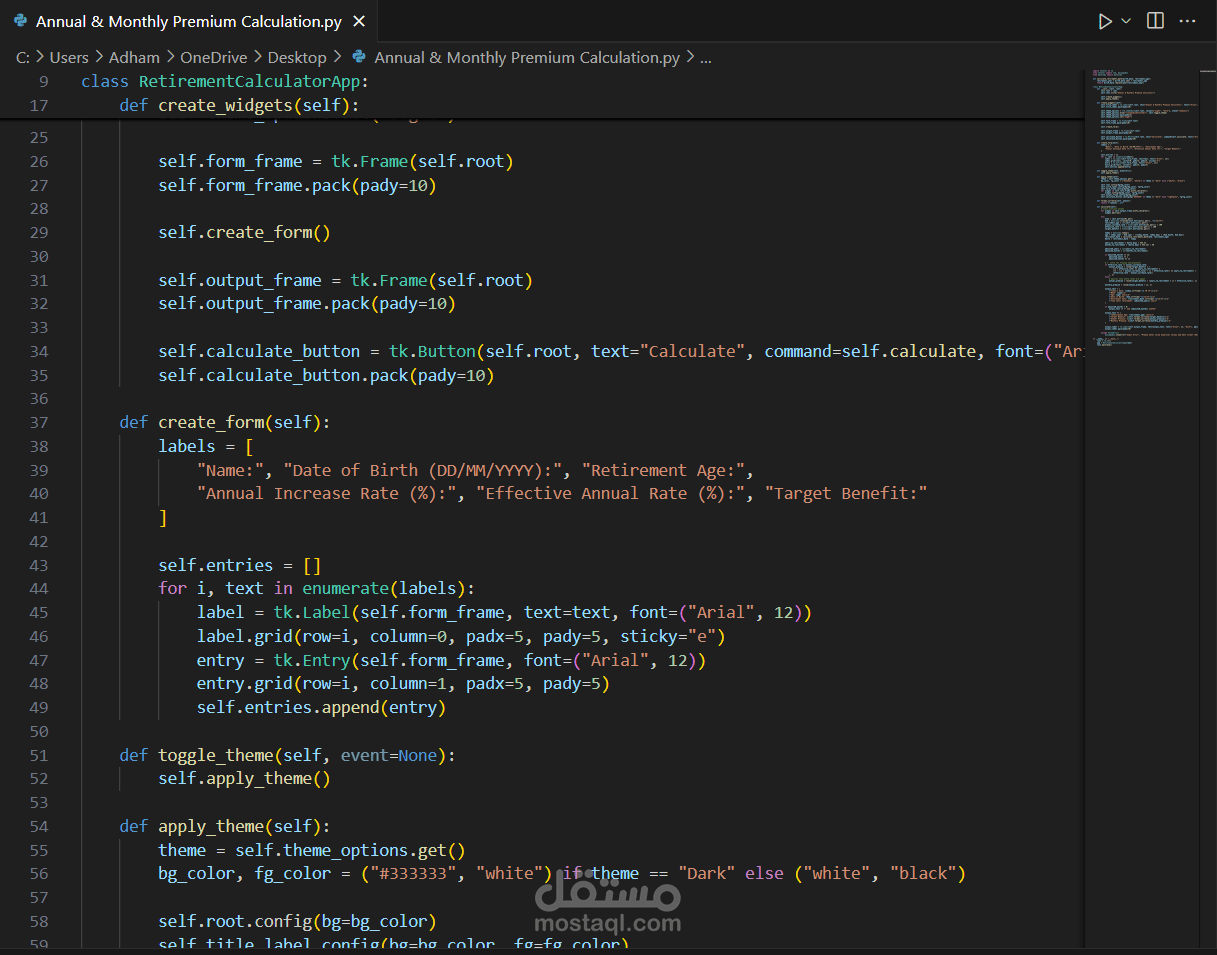
Task: Click line number 37 in the gutter
Action: (x=39, y=422)
